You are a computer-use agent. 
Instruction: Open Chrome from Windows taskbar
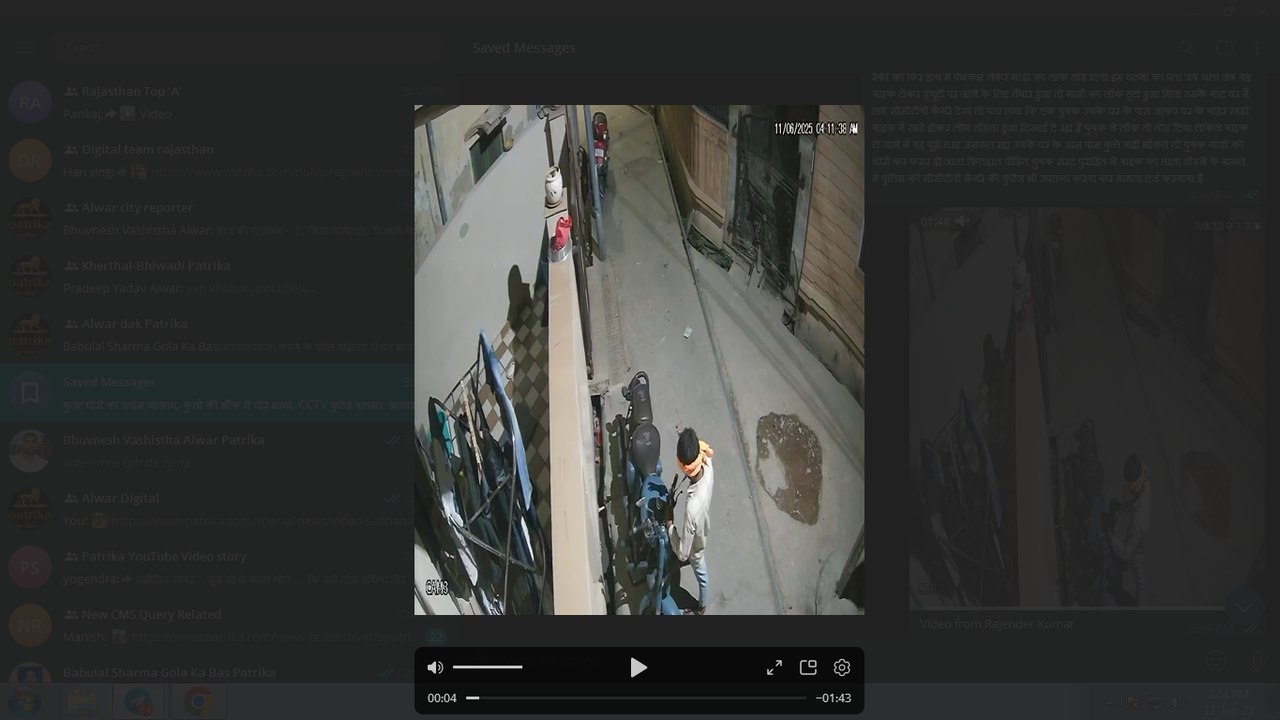click(x=198, y=703)
